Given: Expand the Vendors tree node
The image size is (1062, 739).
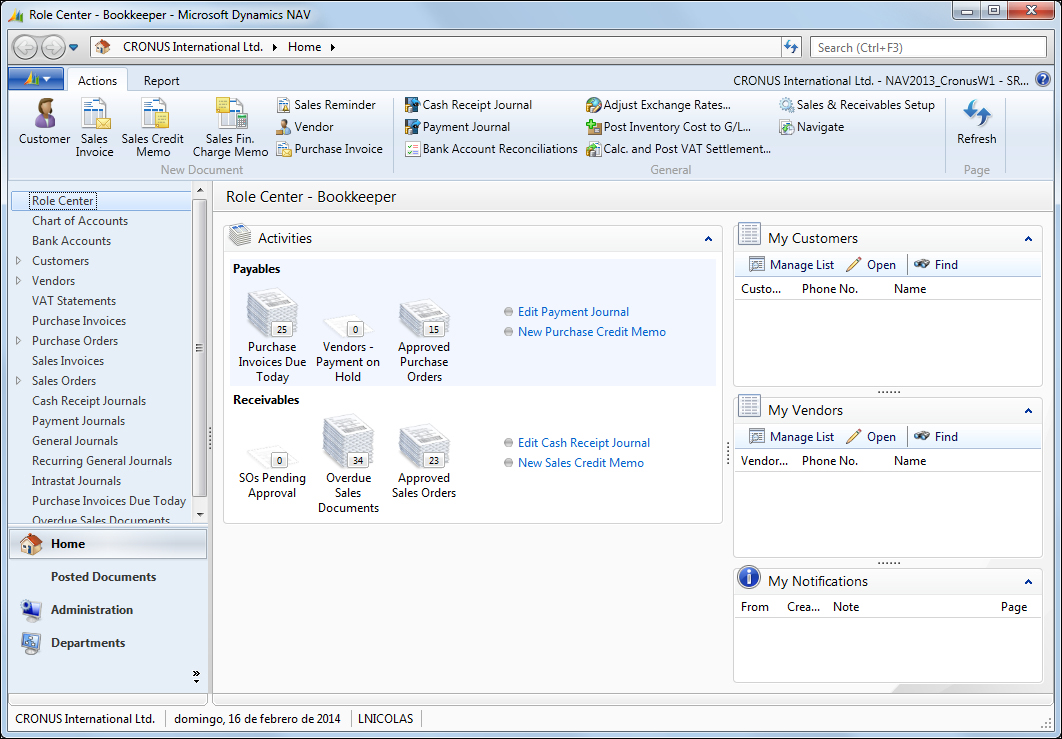Looking at the screenshot, I should [18, 280].
